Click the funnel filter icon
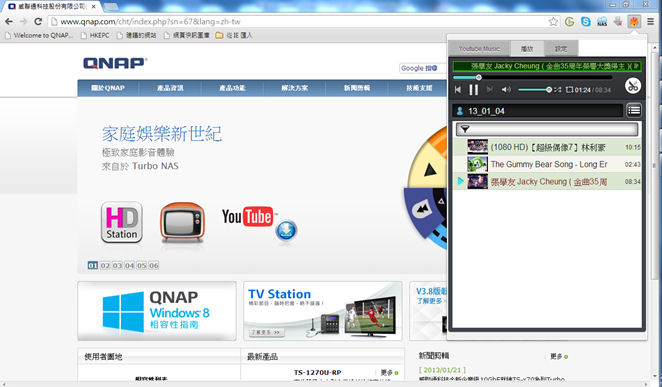The image size is (662, 387). point(464,129)
